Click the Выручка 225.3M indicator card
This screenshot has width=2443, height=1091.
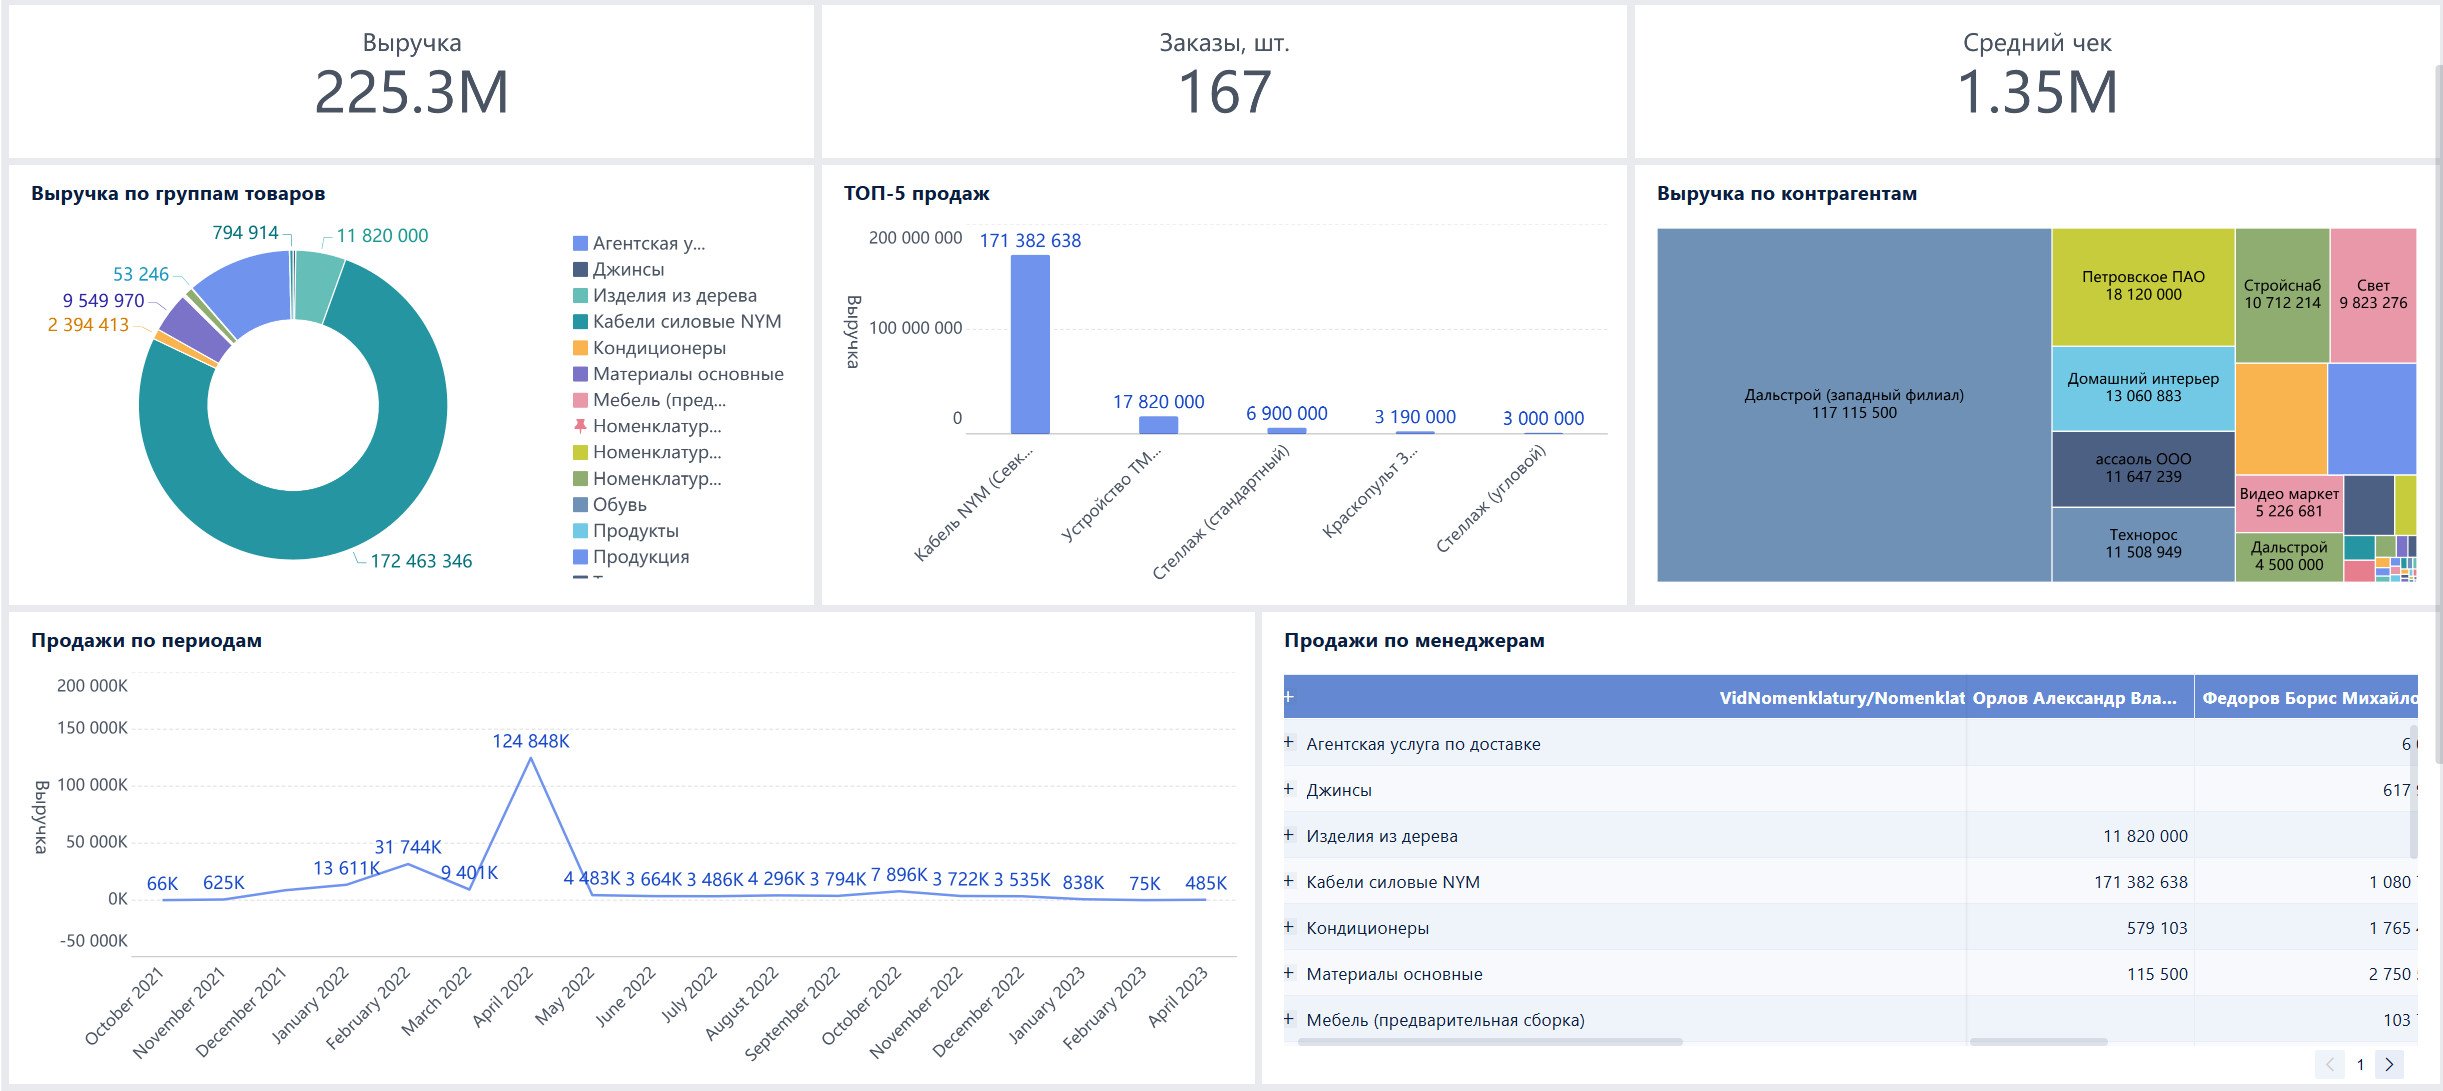pyautogui.click(x=411, y=81)
